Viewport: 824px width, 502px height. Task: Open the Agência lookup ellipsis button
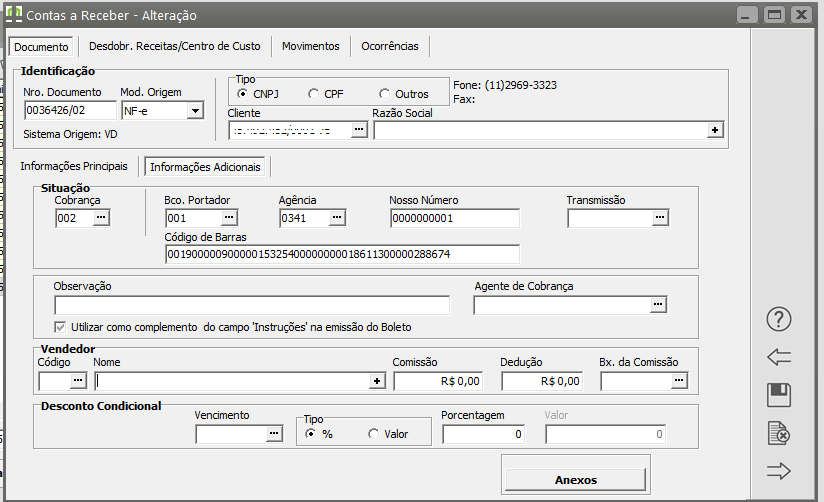tap(337, 217)
